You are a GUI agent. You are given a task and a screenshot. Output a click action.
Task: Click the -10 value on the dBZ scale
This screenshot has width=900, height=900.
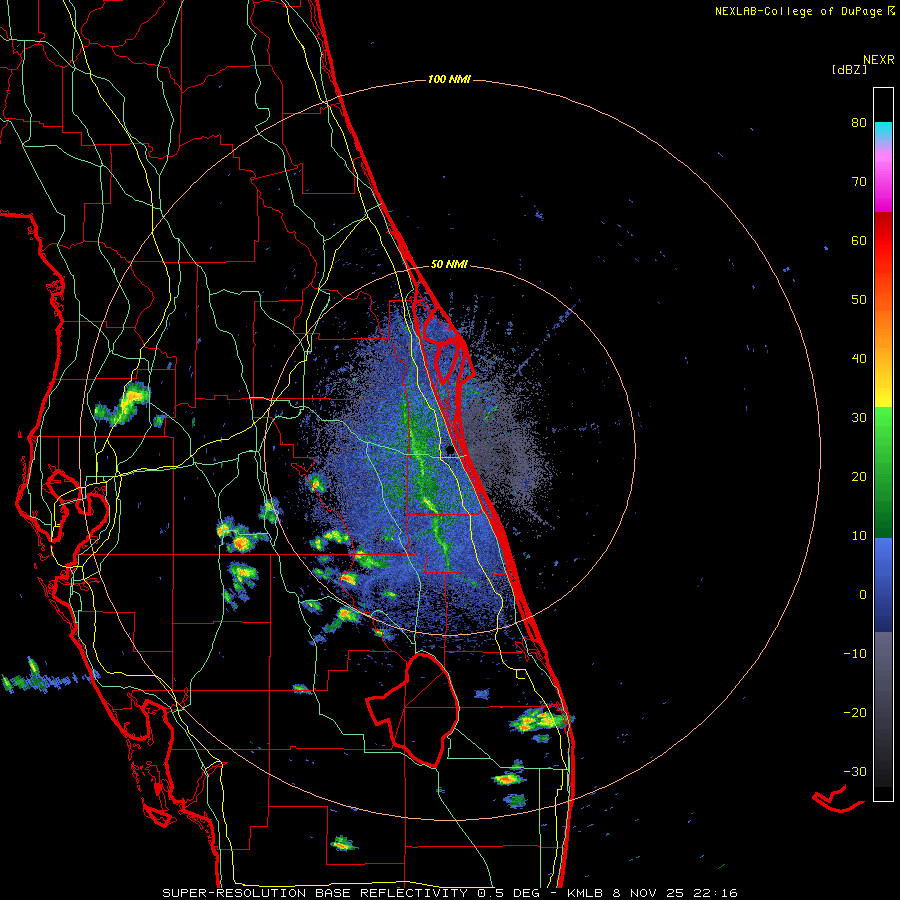[x=855, y=654]
